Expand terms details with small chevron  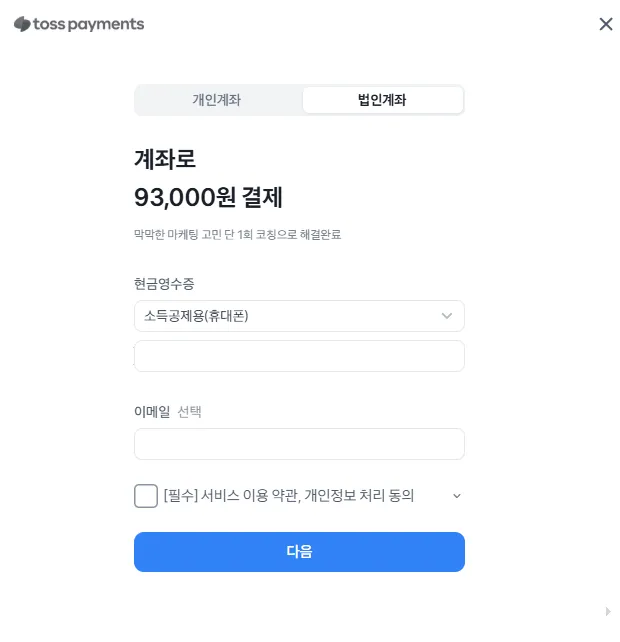point(457,496)
